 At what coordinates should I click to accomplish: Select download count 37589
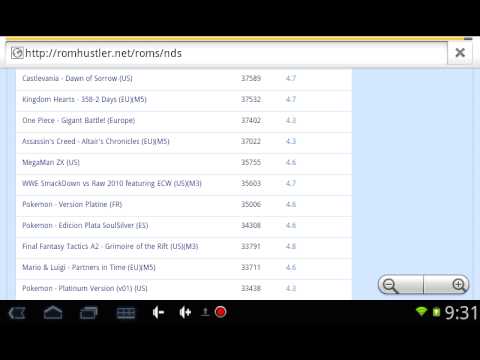coord(251,78)
